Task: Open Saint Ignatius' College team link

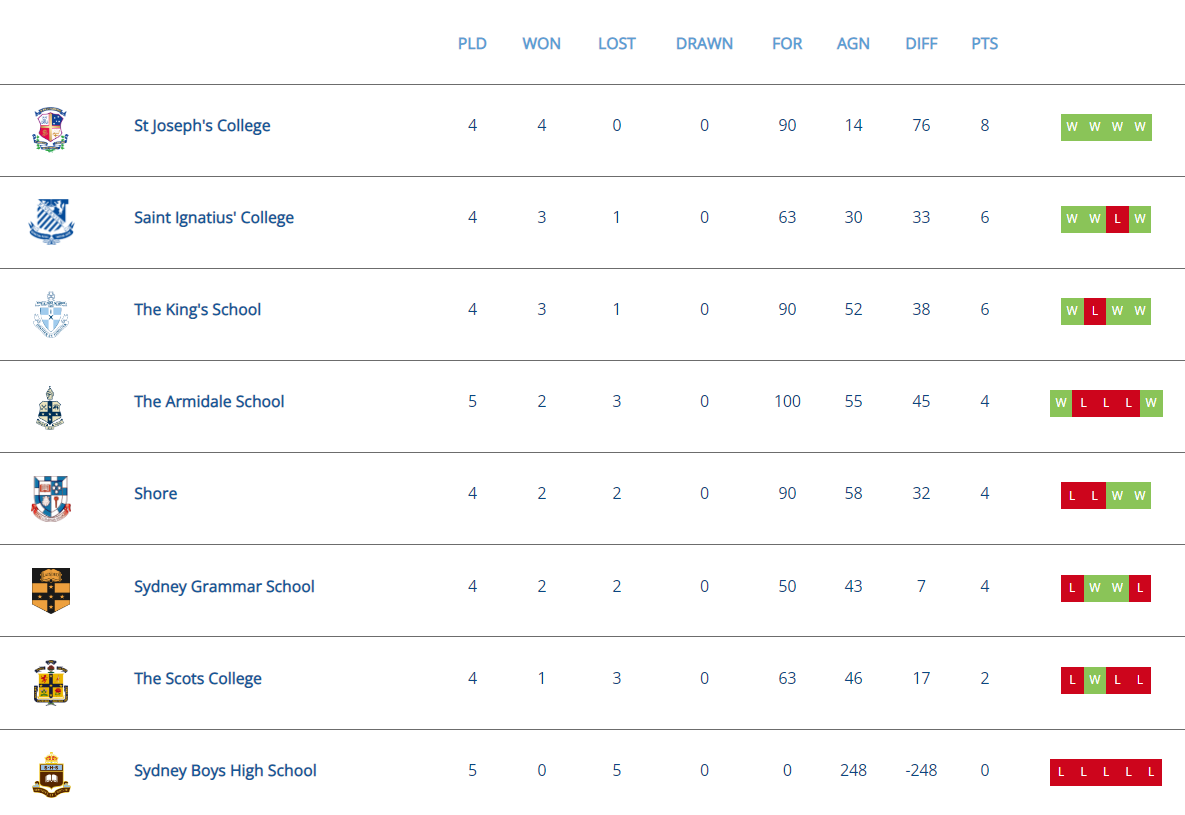Action: [214, 218]
